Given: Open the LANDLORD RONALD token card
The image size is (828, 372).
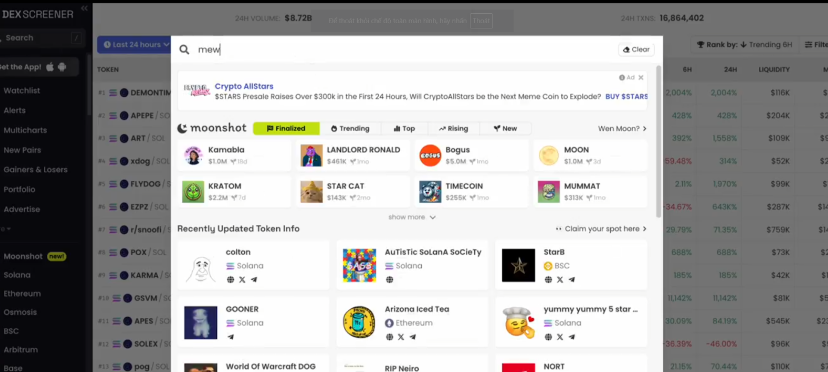Looking at the screenshot, I should [x=353, y=155].
